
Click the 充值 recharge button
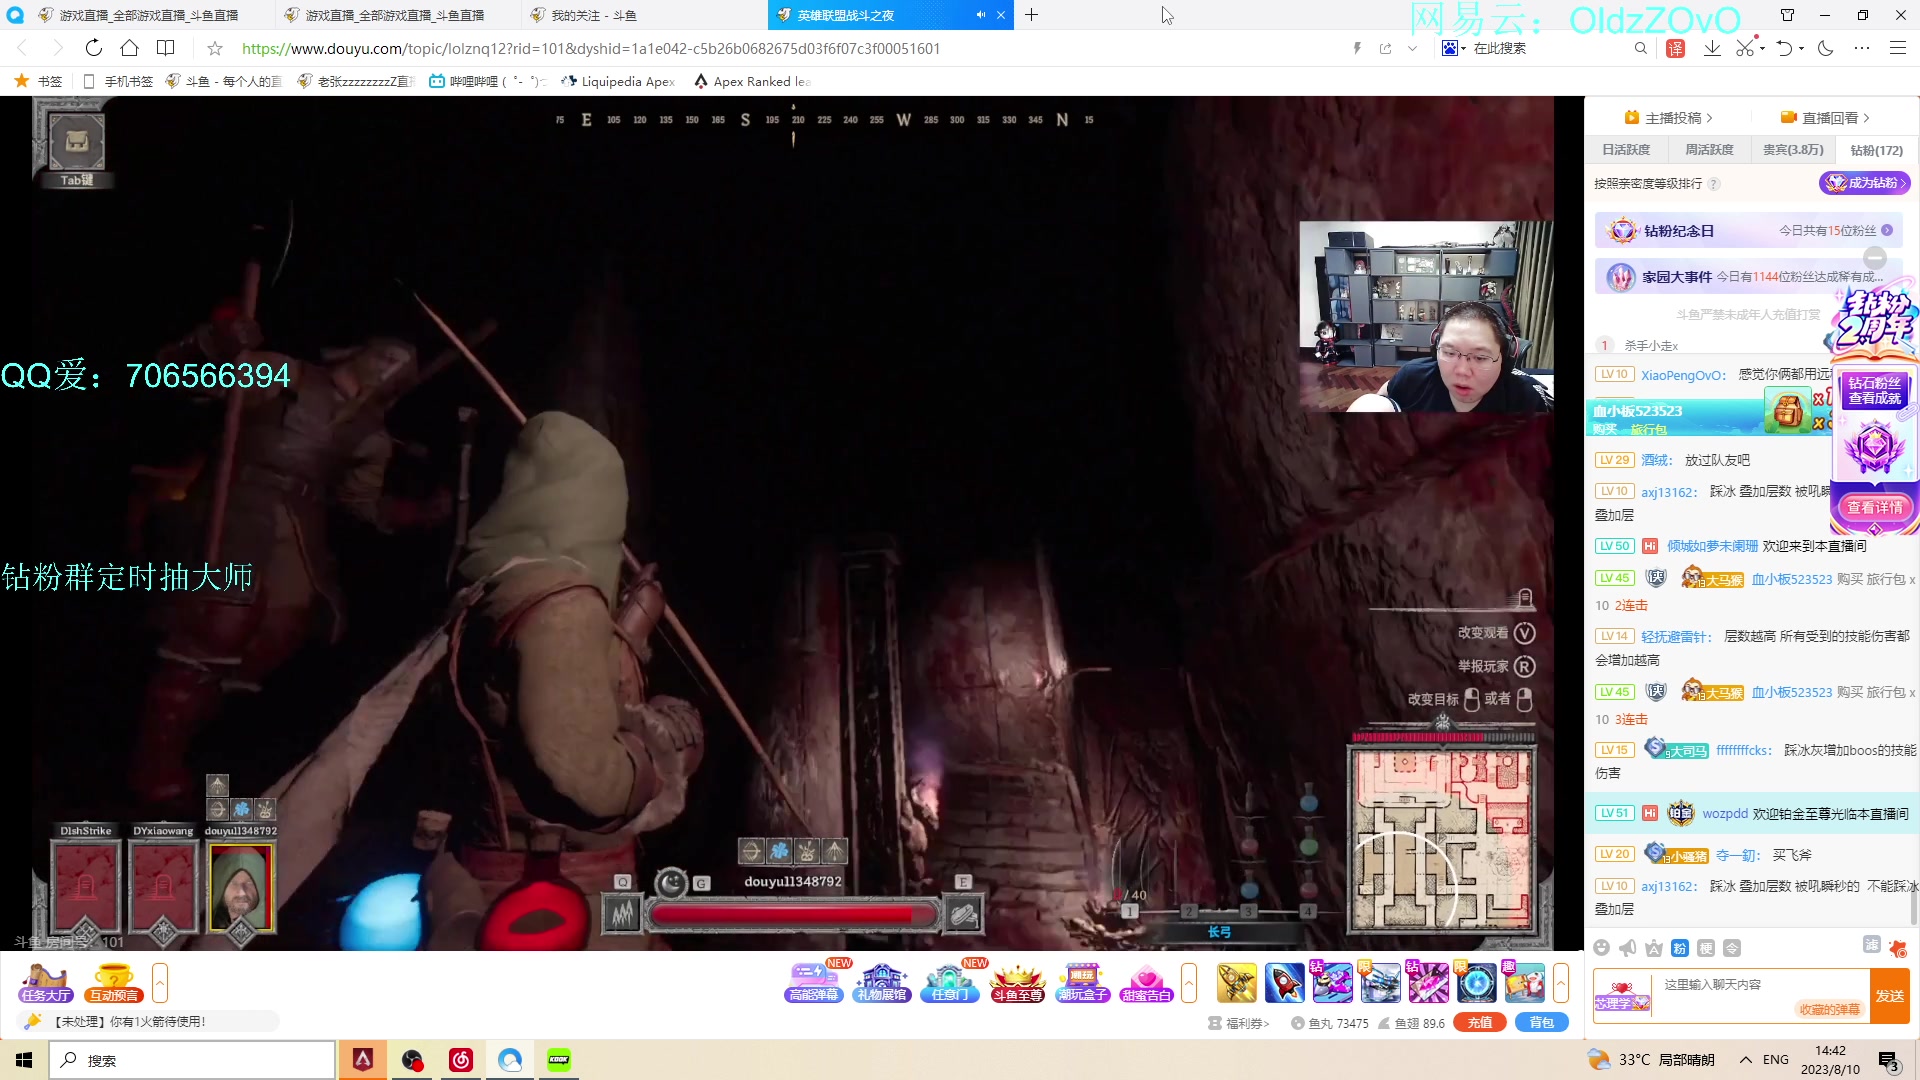1480,1022
